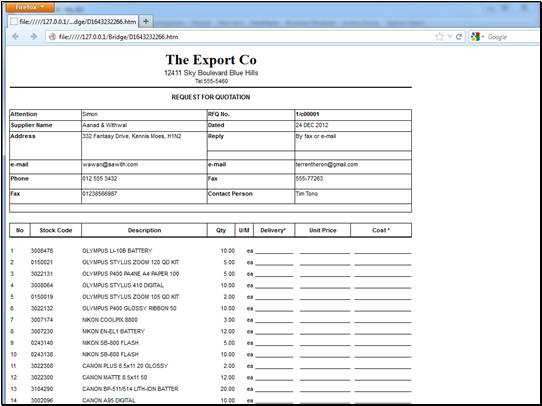542x406 pixels.
Task: Click contact person "Tim Tono"
Action: tap(307, 194)
